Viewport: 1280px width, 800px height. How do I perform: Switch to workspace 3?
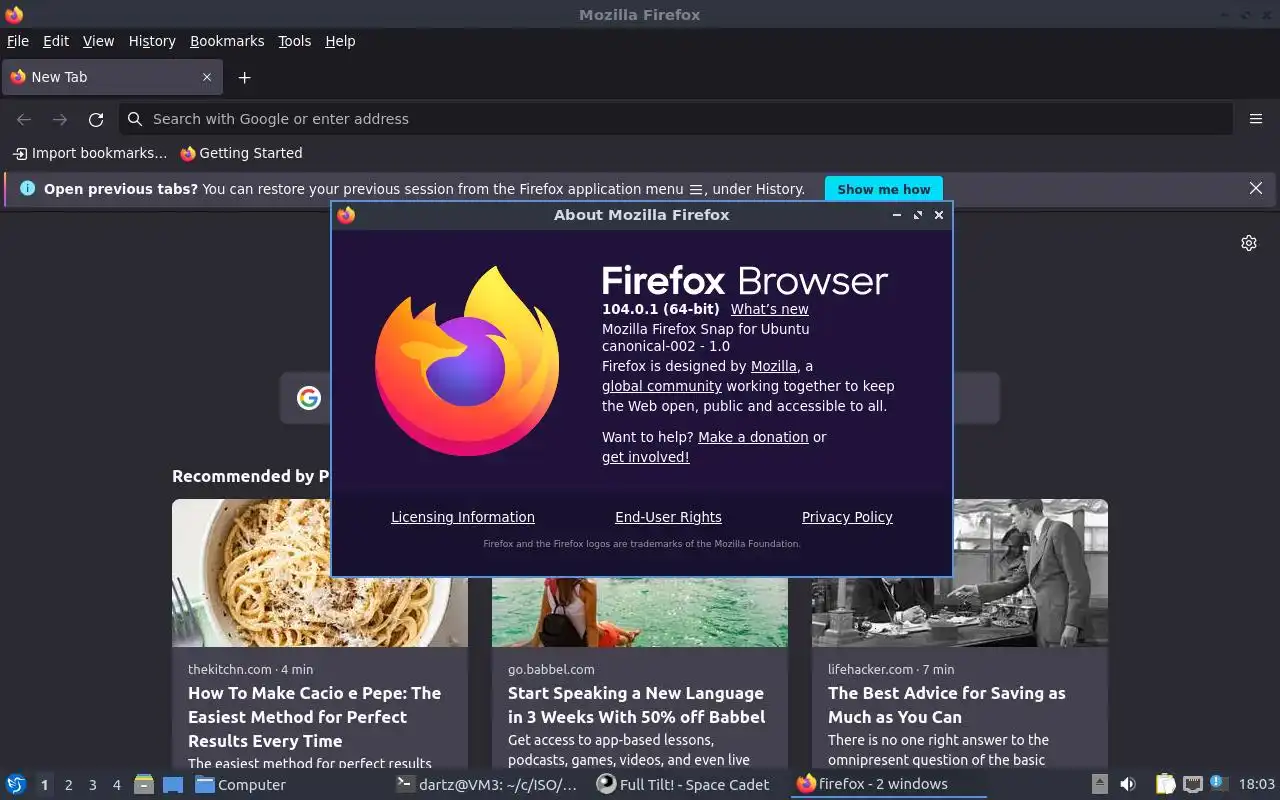(92, 785)
